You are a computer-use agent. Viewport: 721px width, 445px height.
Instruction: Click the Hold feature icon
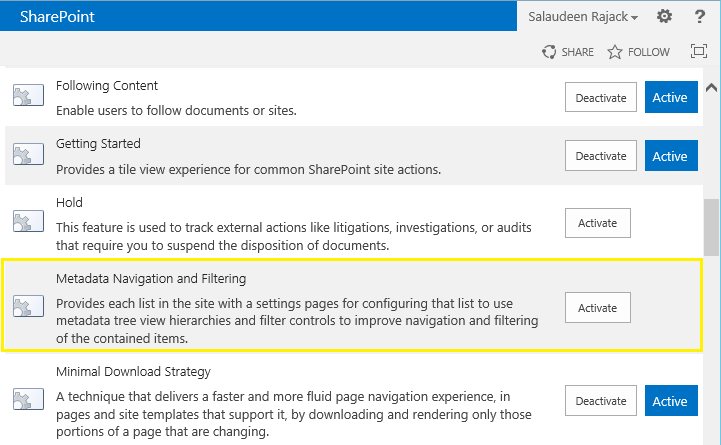point(28,222)
